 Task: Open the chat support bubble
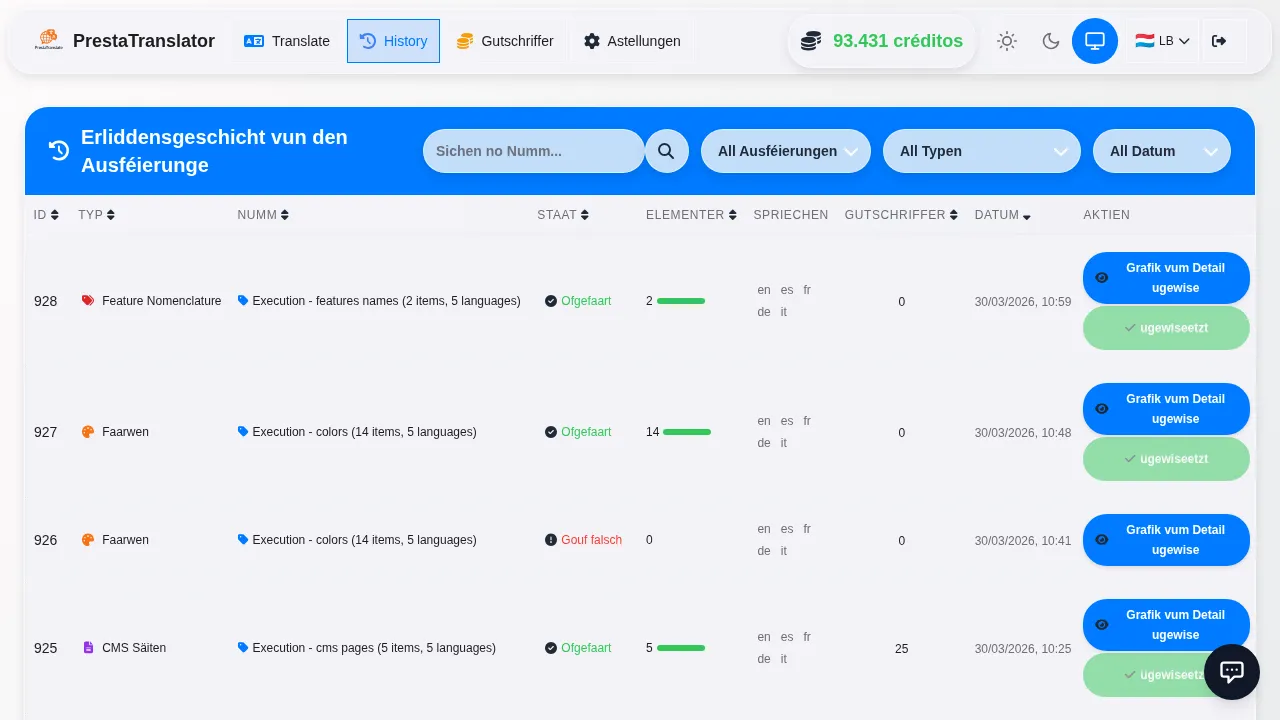point(1231,672)
